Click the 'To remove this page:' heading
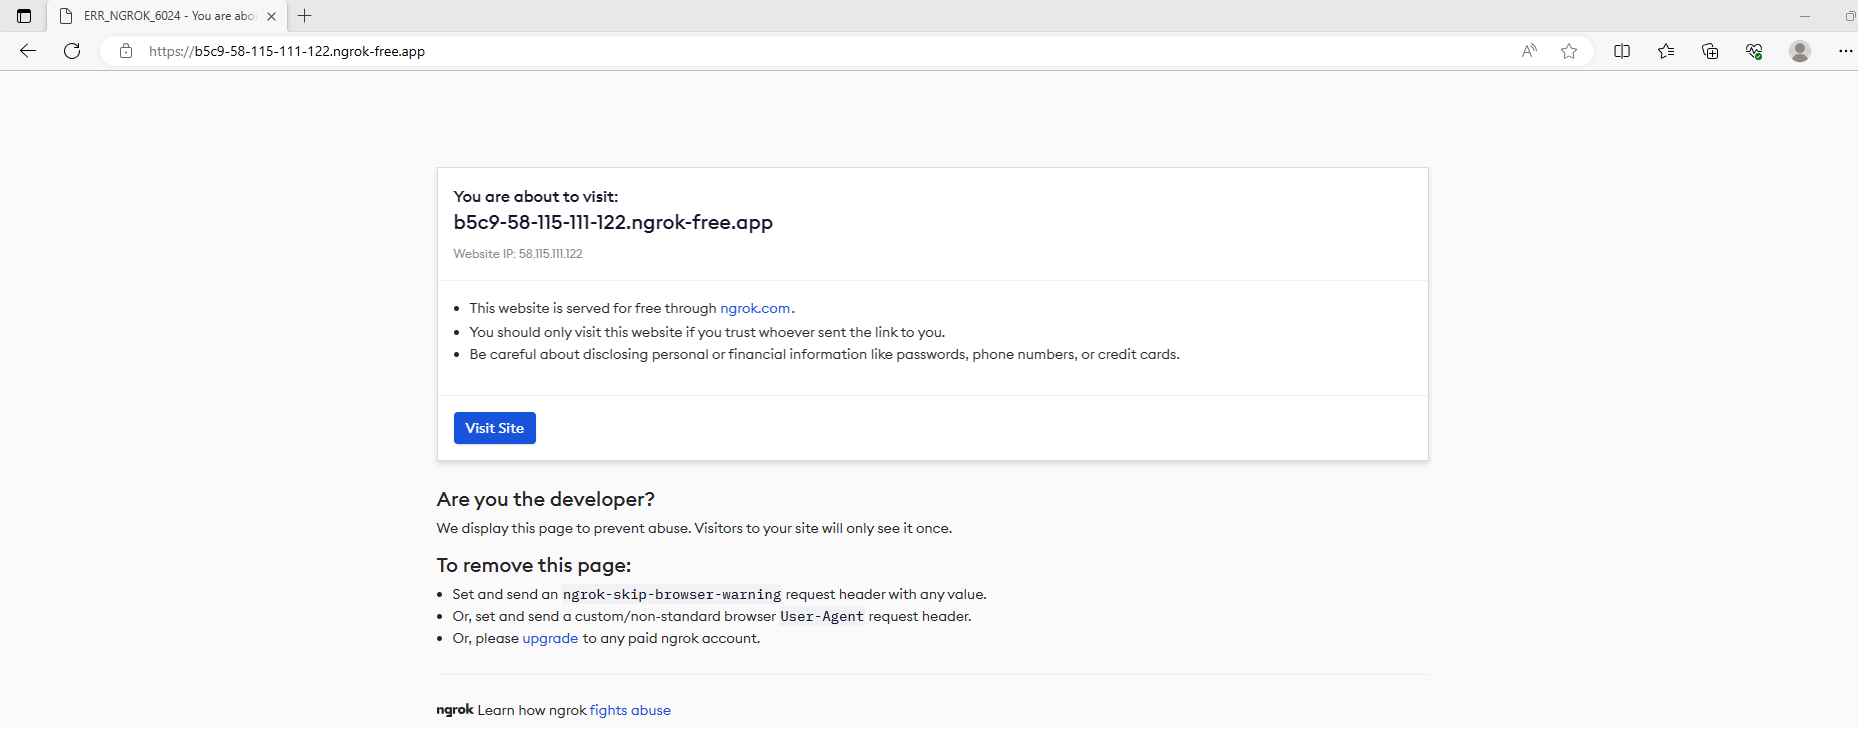The height and width of the screenshot is (729, 1858). point(534,565)
